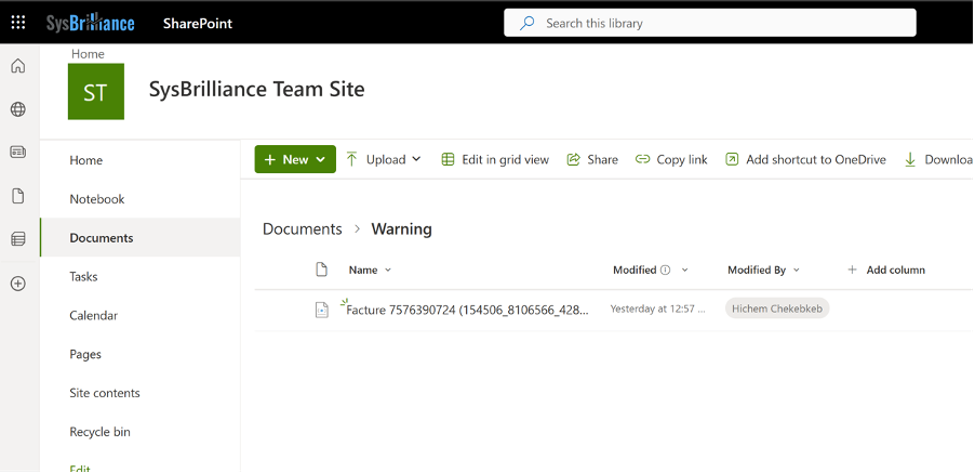The height and width of the screenshot is (474, 977).
Task: Select Documents in the left navigation
Action: 140,237
